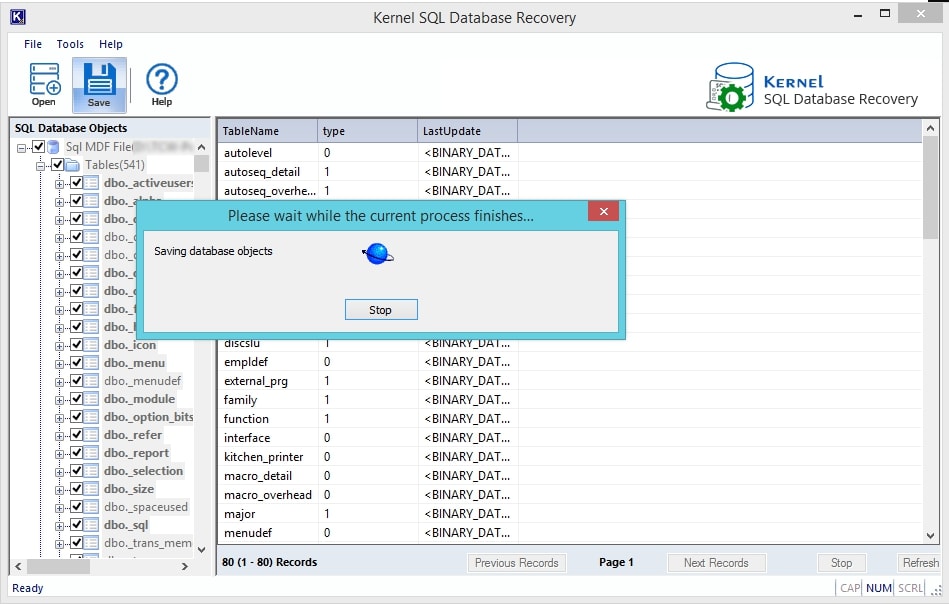Image resolution: width=949 pixels, height=604 pixels.
Task: Select the autolevel table row
Action: coord(569,153)
